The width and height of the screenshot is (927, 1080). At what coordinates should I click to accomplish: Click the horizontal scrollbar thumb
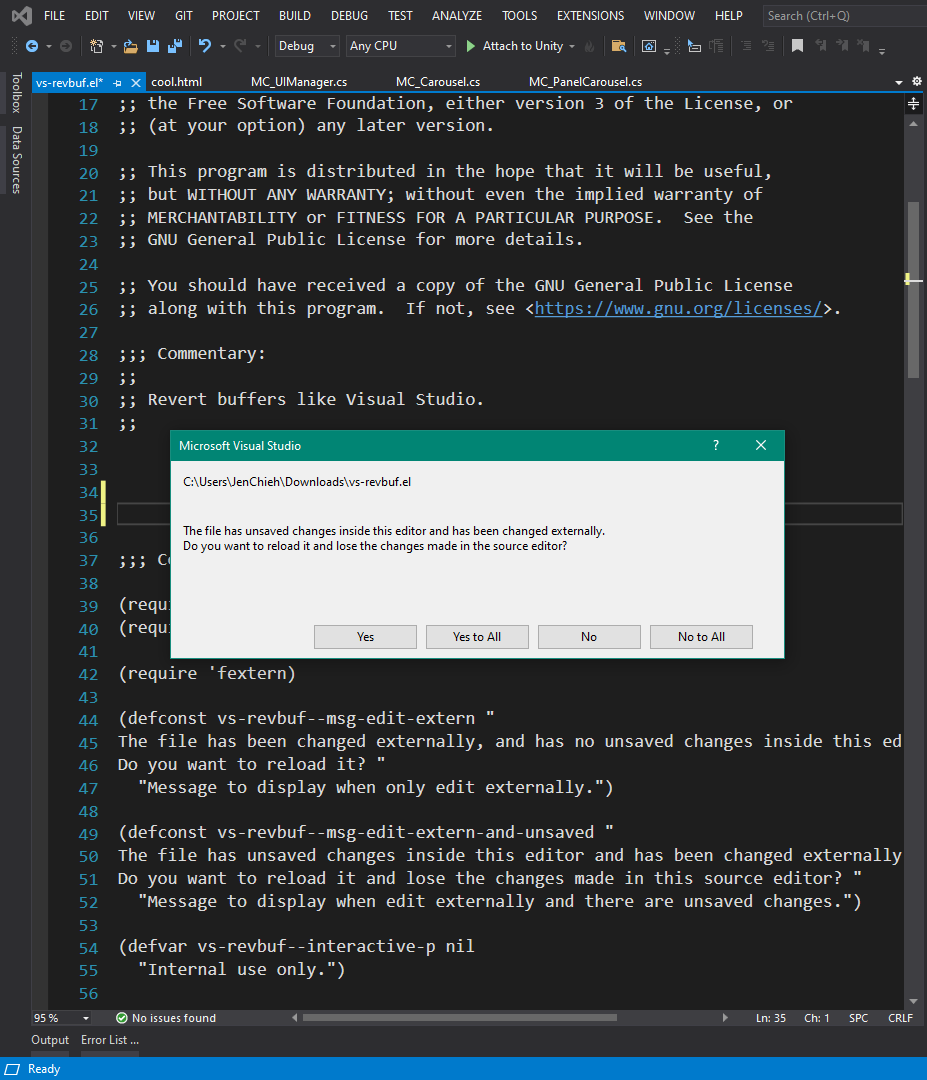(x=459, y=1017)
